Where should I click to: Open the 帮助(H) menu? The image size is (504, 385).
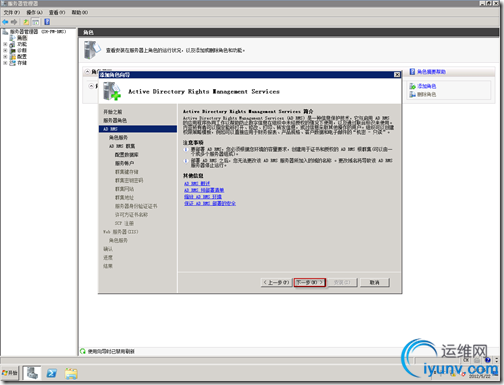[x=80, y=12]
